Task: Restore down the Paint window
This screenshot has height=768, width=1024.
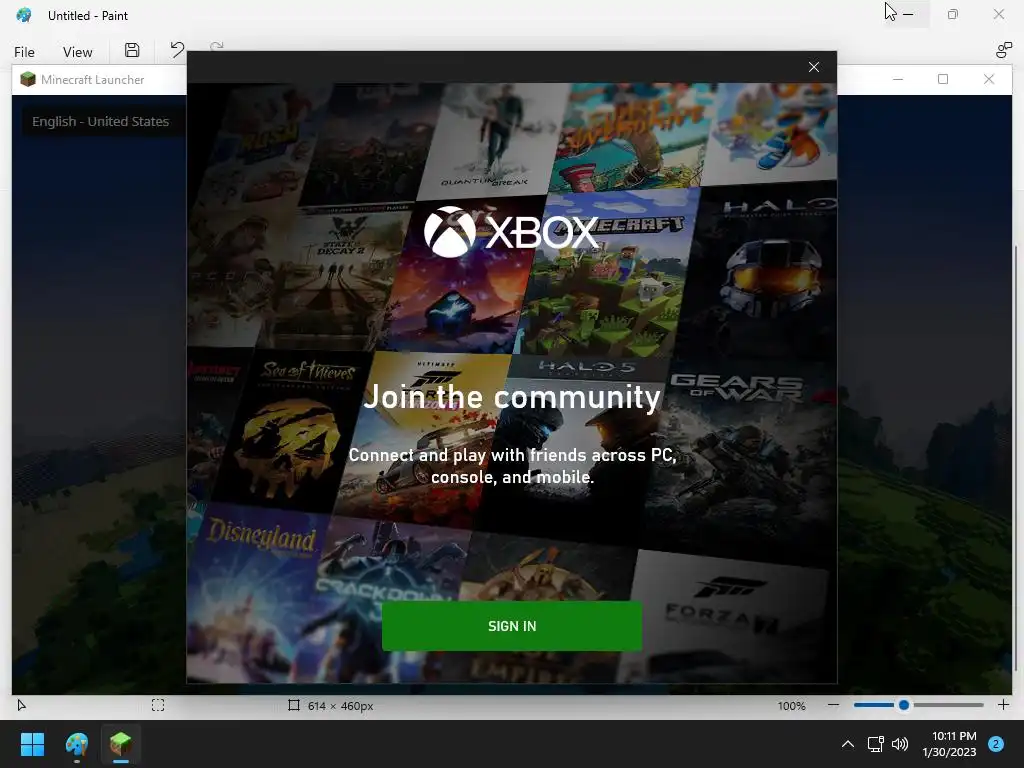Action: tap(953, 14)
